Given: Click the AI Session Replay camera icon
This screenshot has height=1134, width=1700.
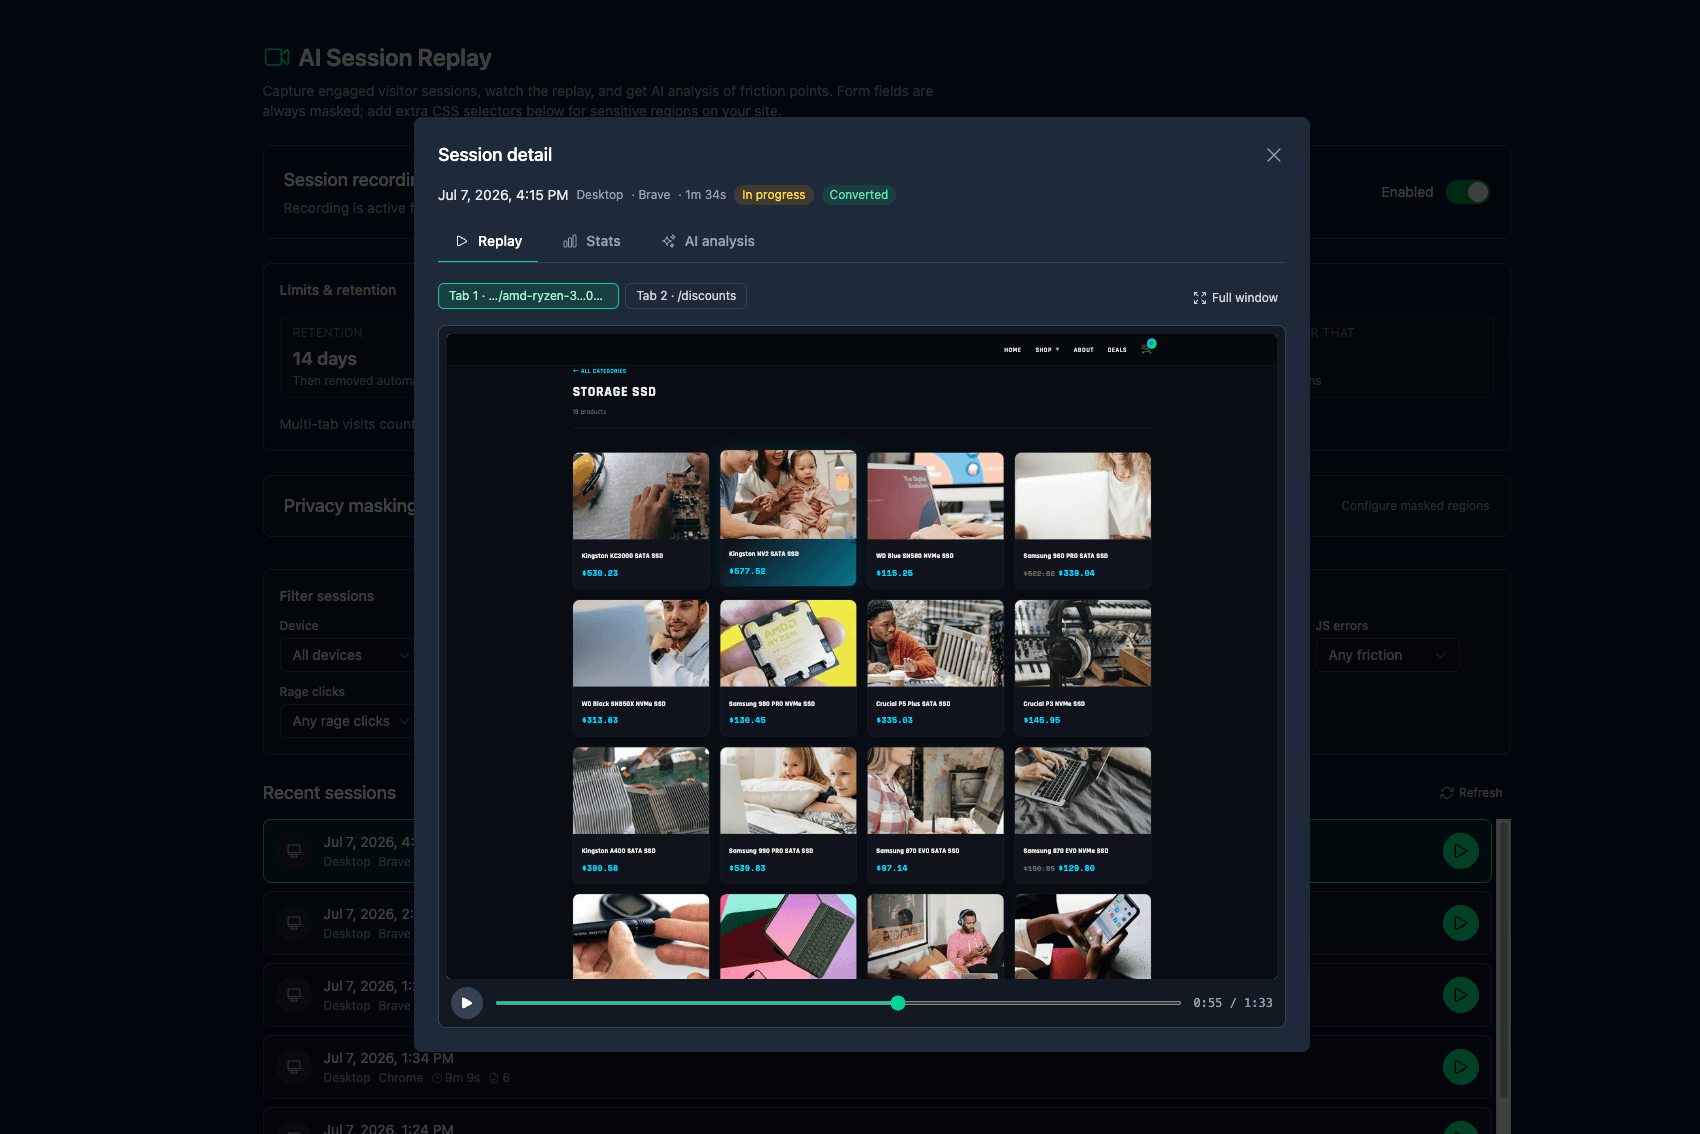Looking at the screenshot, I should pos(277,58).
